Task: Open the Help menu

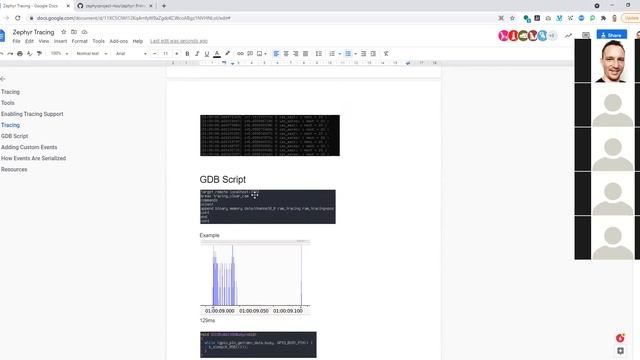Action: pyautogui.click(x=138, y=41)
